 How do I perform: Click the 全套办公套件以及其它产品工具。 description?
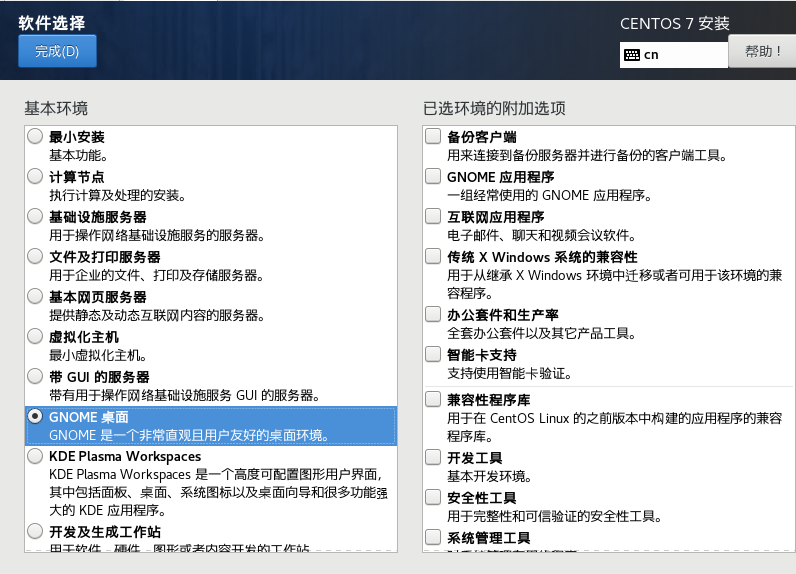click(x=542, y=333)
